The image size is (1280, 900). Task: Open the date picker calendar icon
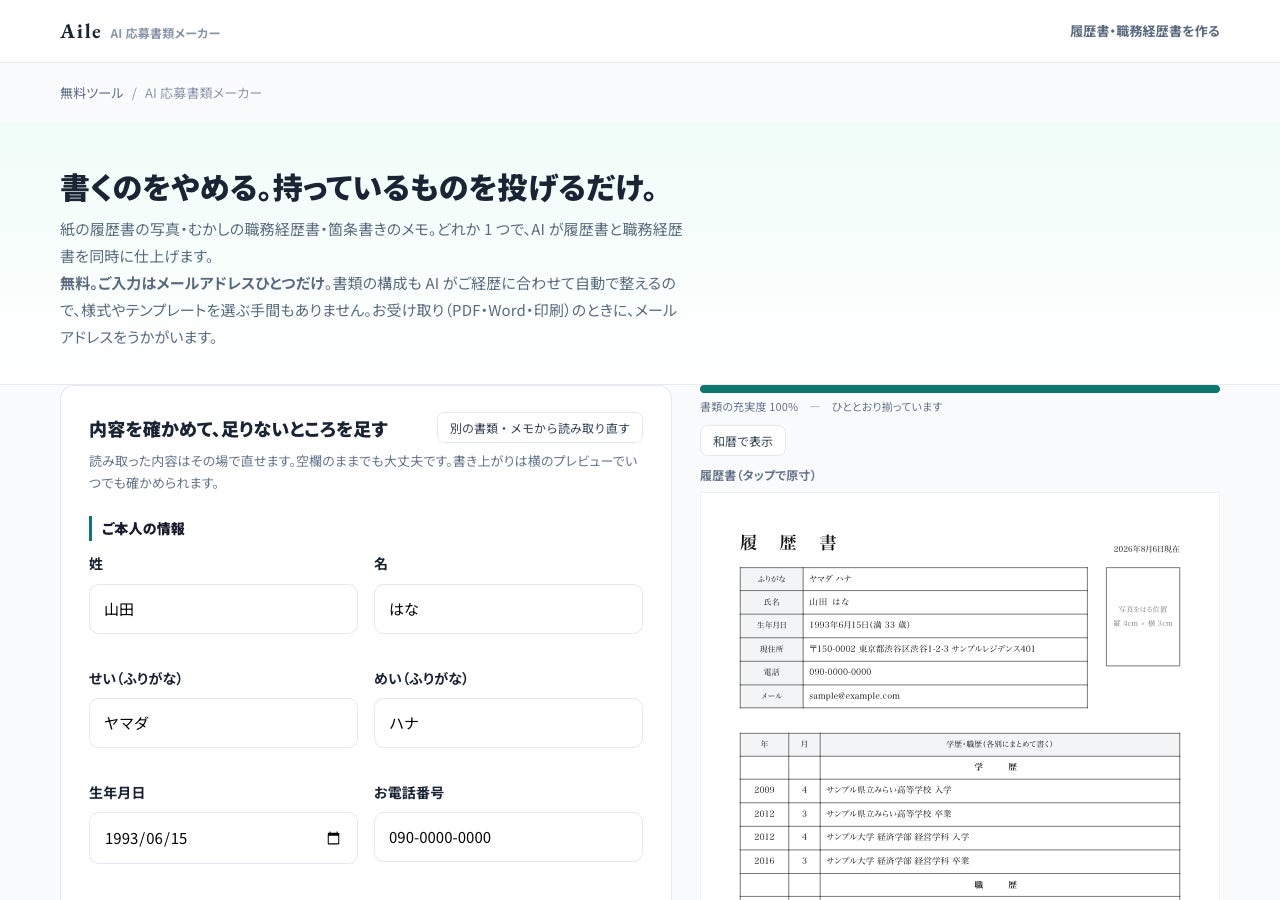[334, 838]
